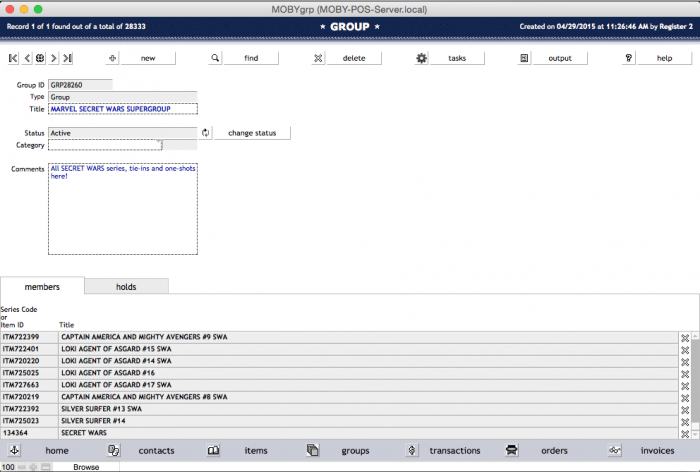Screen dimensions: 700x472
Task: Click the question mark help icon
Action: (x=629, y=58)
